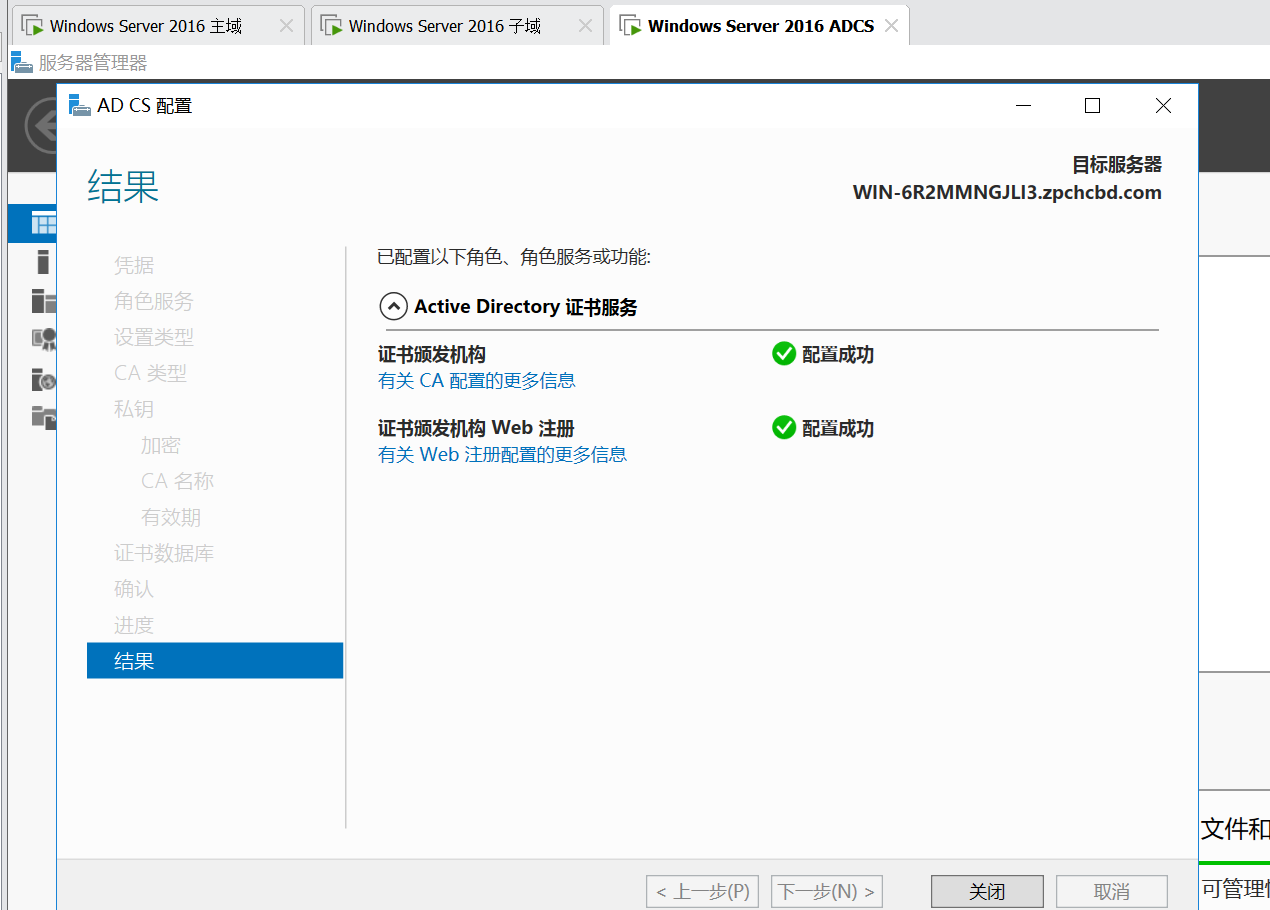Click the Server Manager app icon in title bar

tap(22, 62)
